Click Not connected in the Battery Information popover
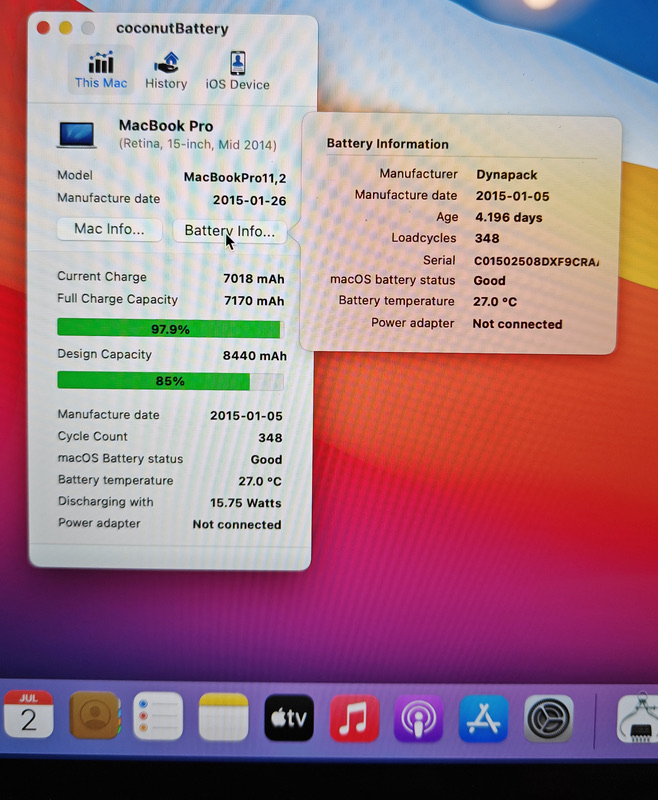The image size is (658, 800). pos(517,324)
